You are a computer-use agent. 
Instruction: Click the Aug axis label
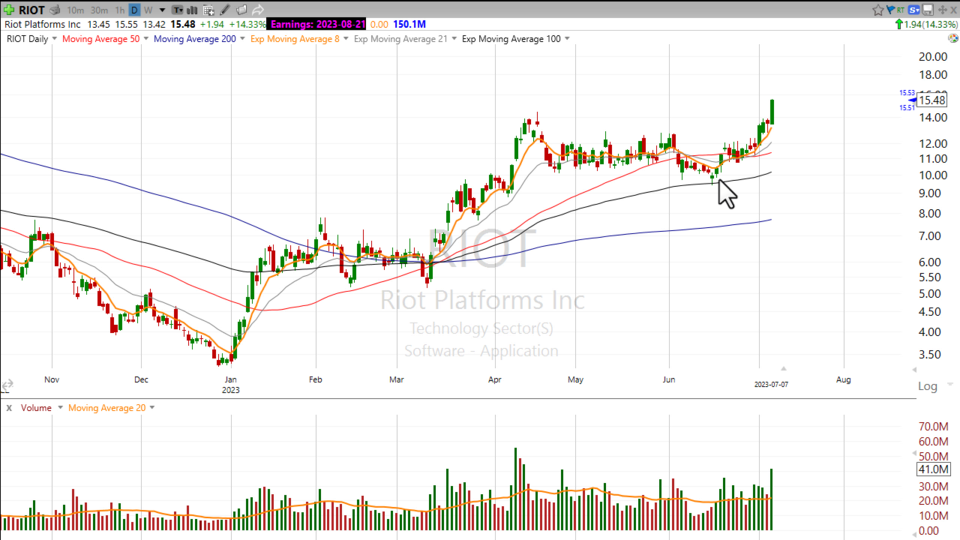[844, 380]
